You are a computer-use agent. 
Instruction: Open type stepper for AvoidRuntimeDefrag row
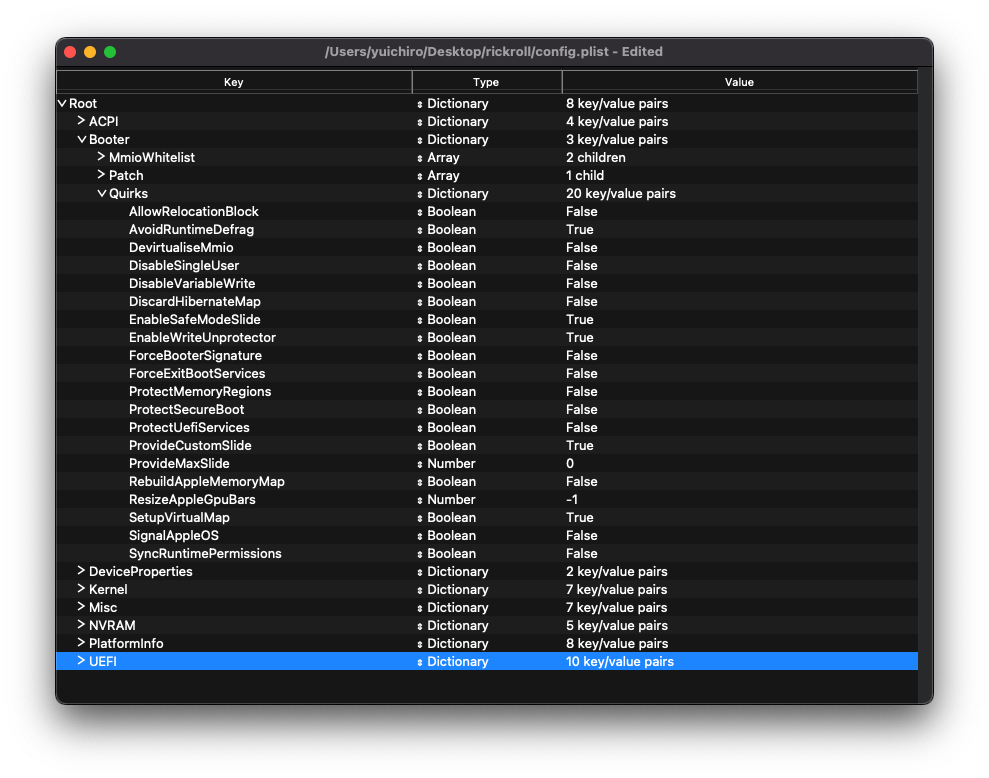(420, 230)
